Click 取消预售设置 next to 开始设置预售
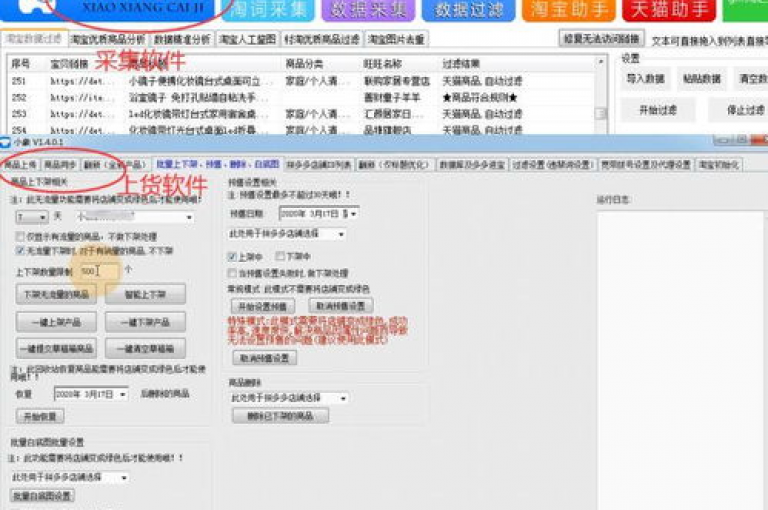Image resolution: width=768 pixels, height=510 pixels. pos(341,306)
